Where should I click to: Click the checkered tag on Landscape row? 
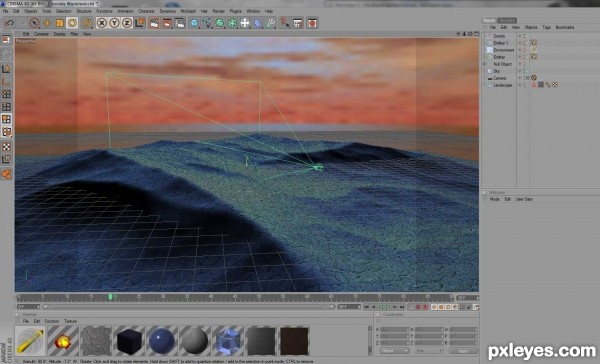click(555, 85)
